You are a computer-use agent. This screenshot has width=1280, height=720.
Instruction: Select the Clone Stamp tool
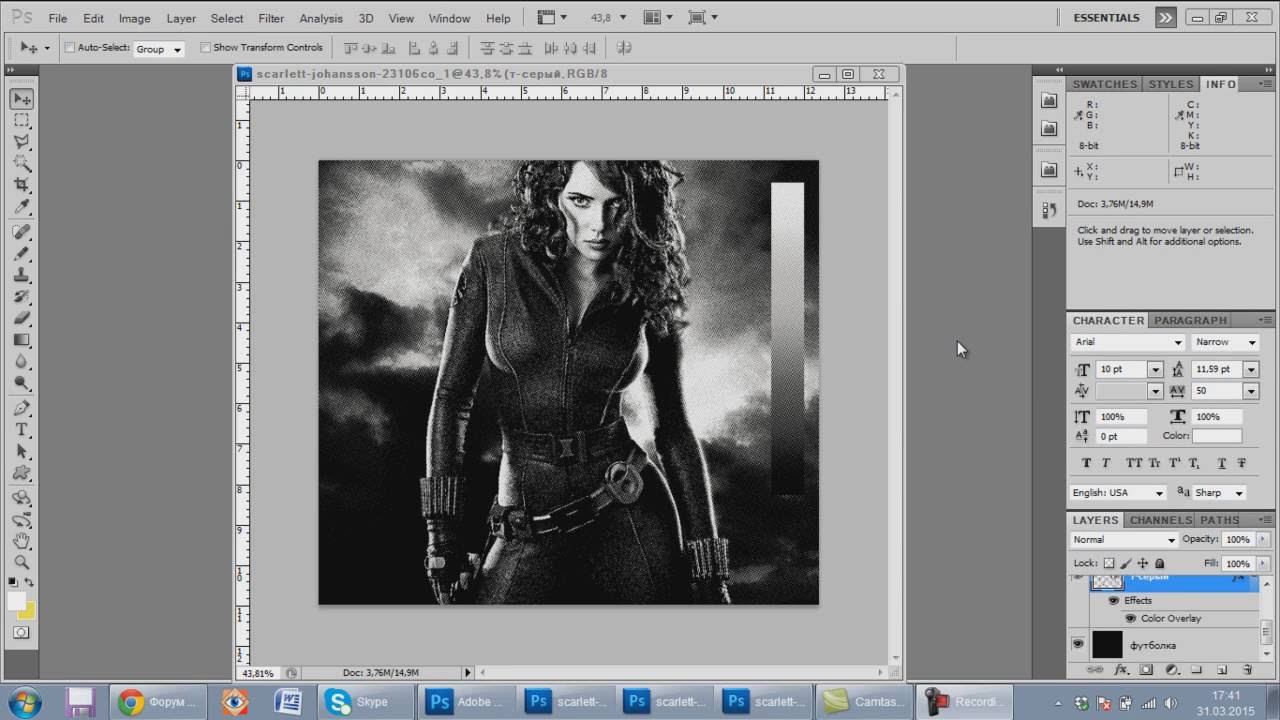point(22,275)
